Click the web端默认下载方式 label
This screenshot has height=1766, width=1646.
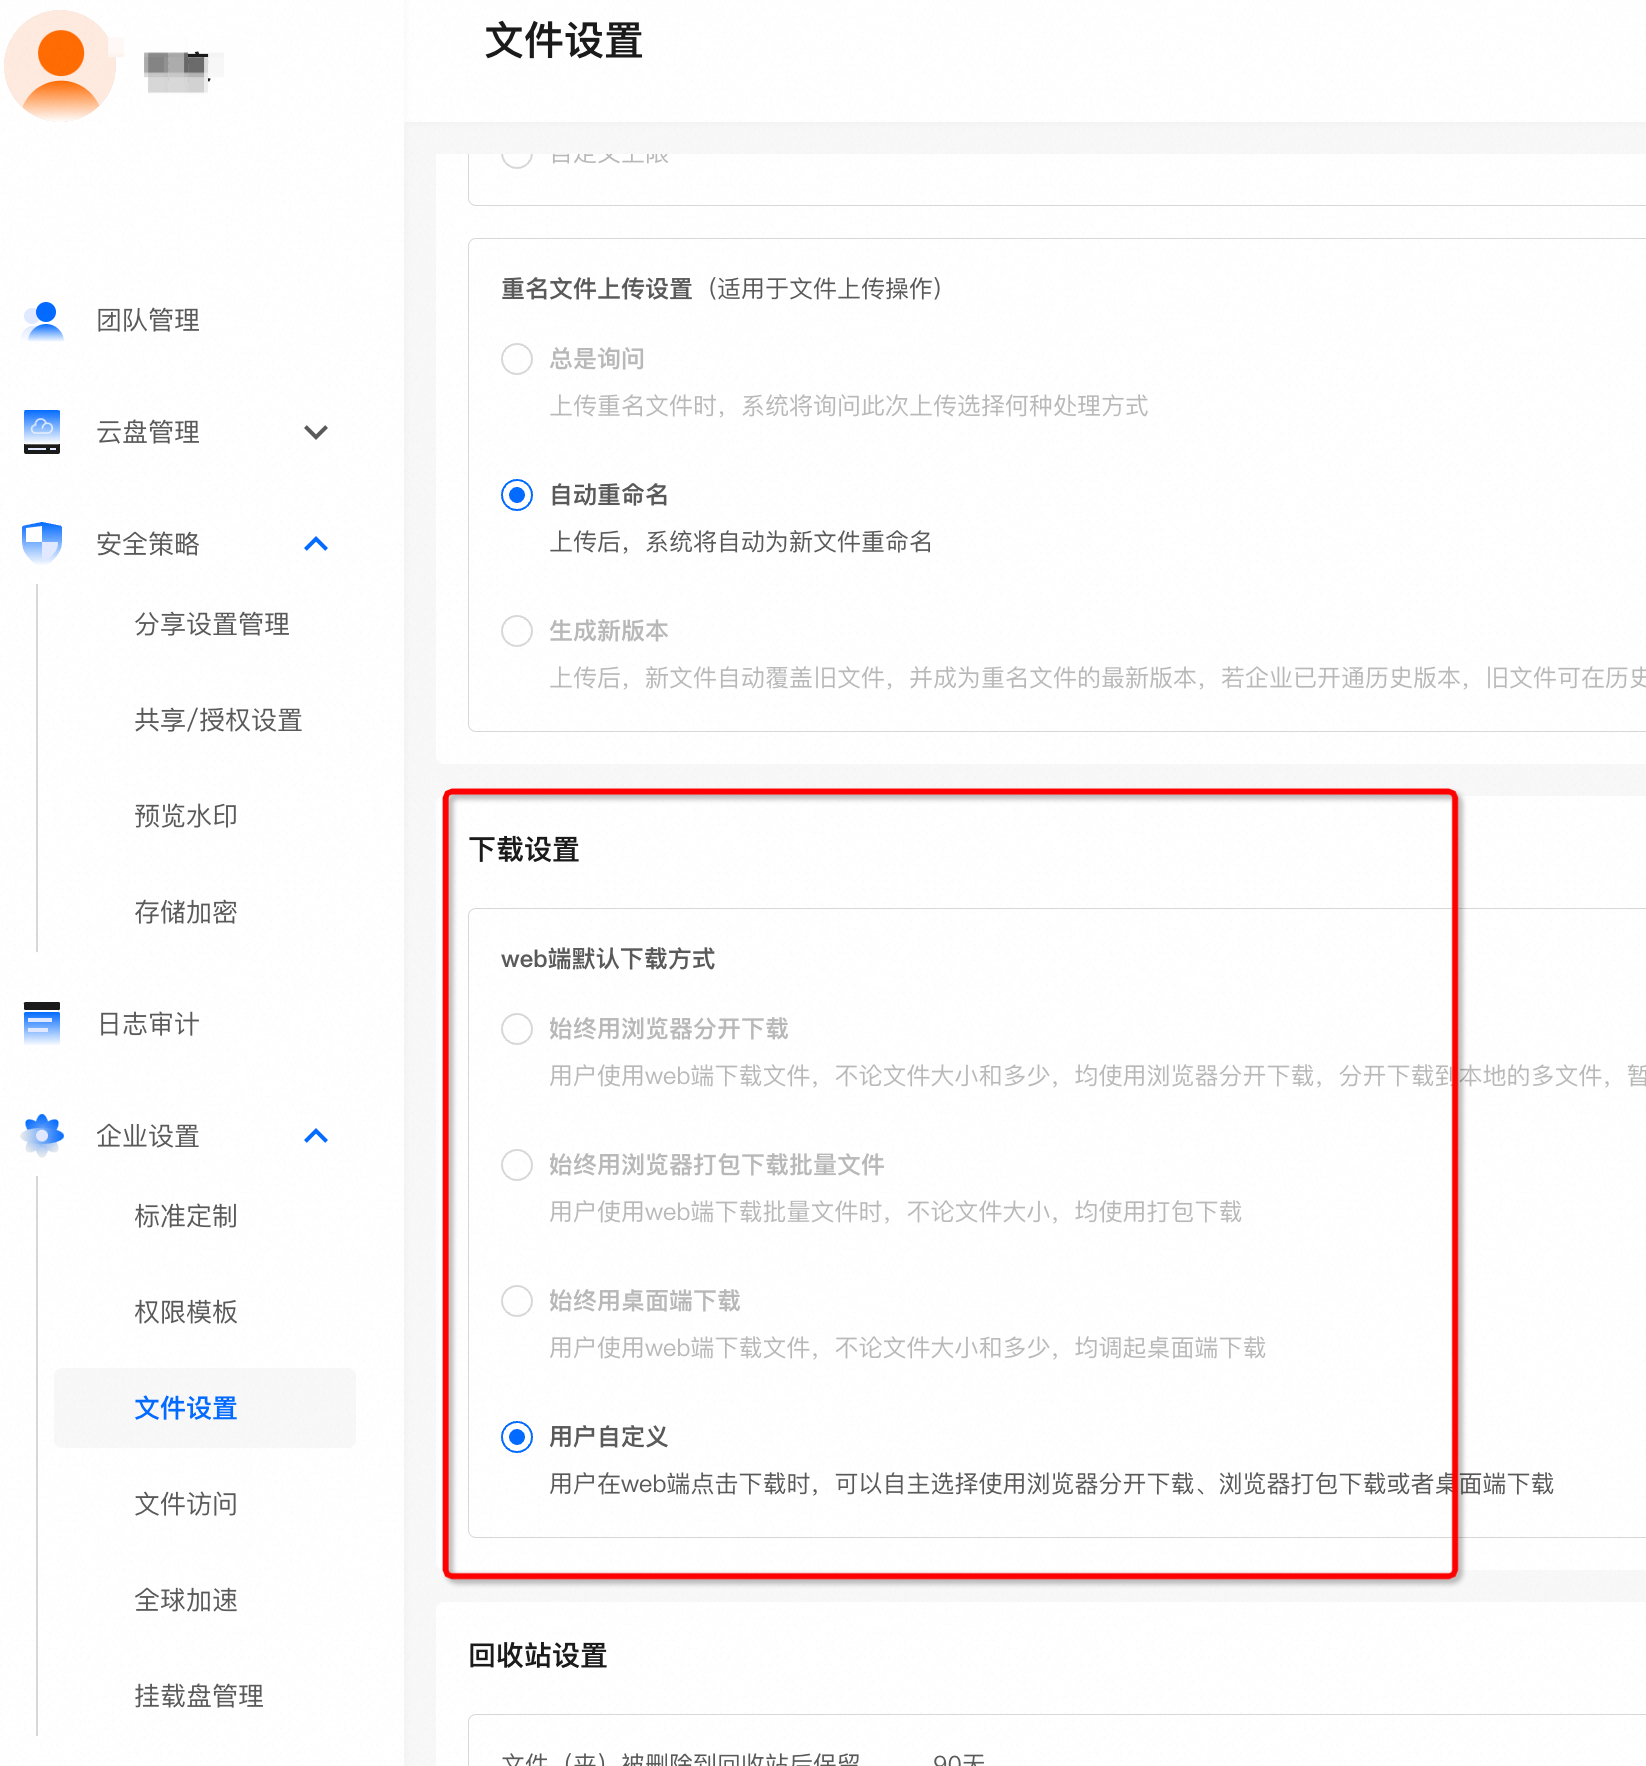coord(608,959)
